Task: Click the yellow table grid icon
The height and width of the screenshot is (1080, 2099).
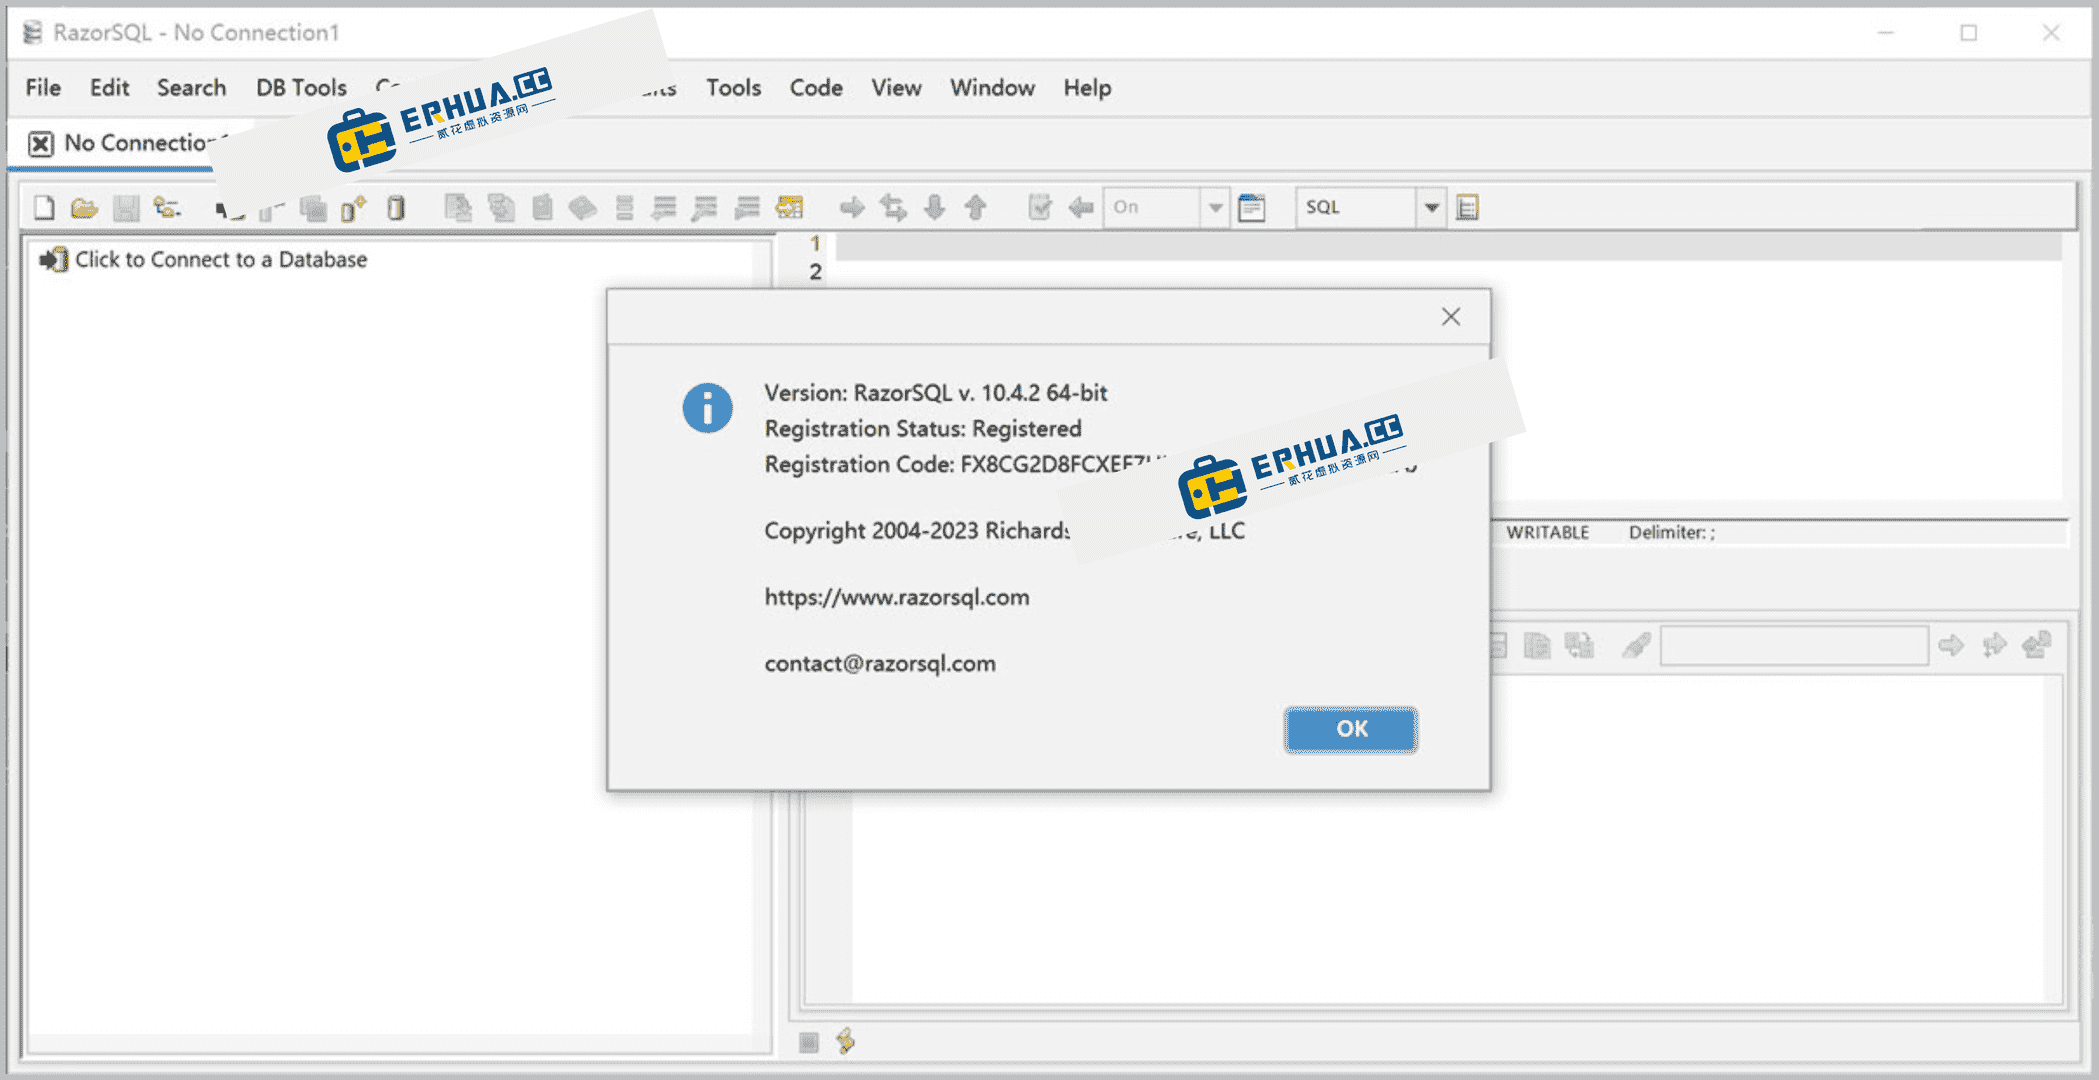Action: click(789, 208)
